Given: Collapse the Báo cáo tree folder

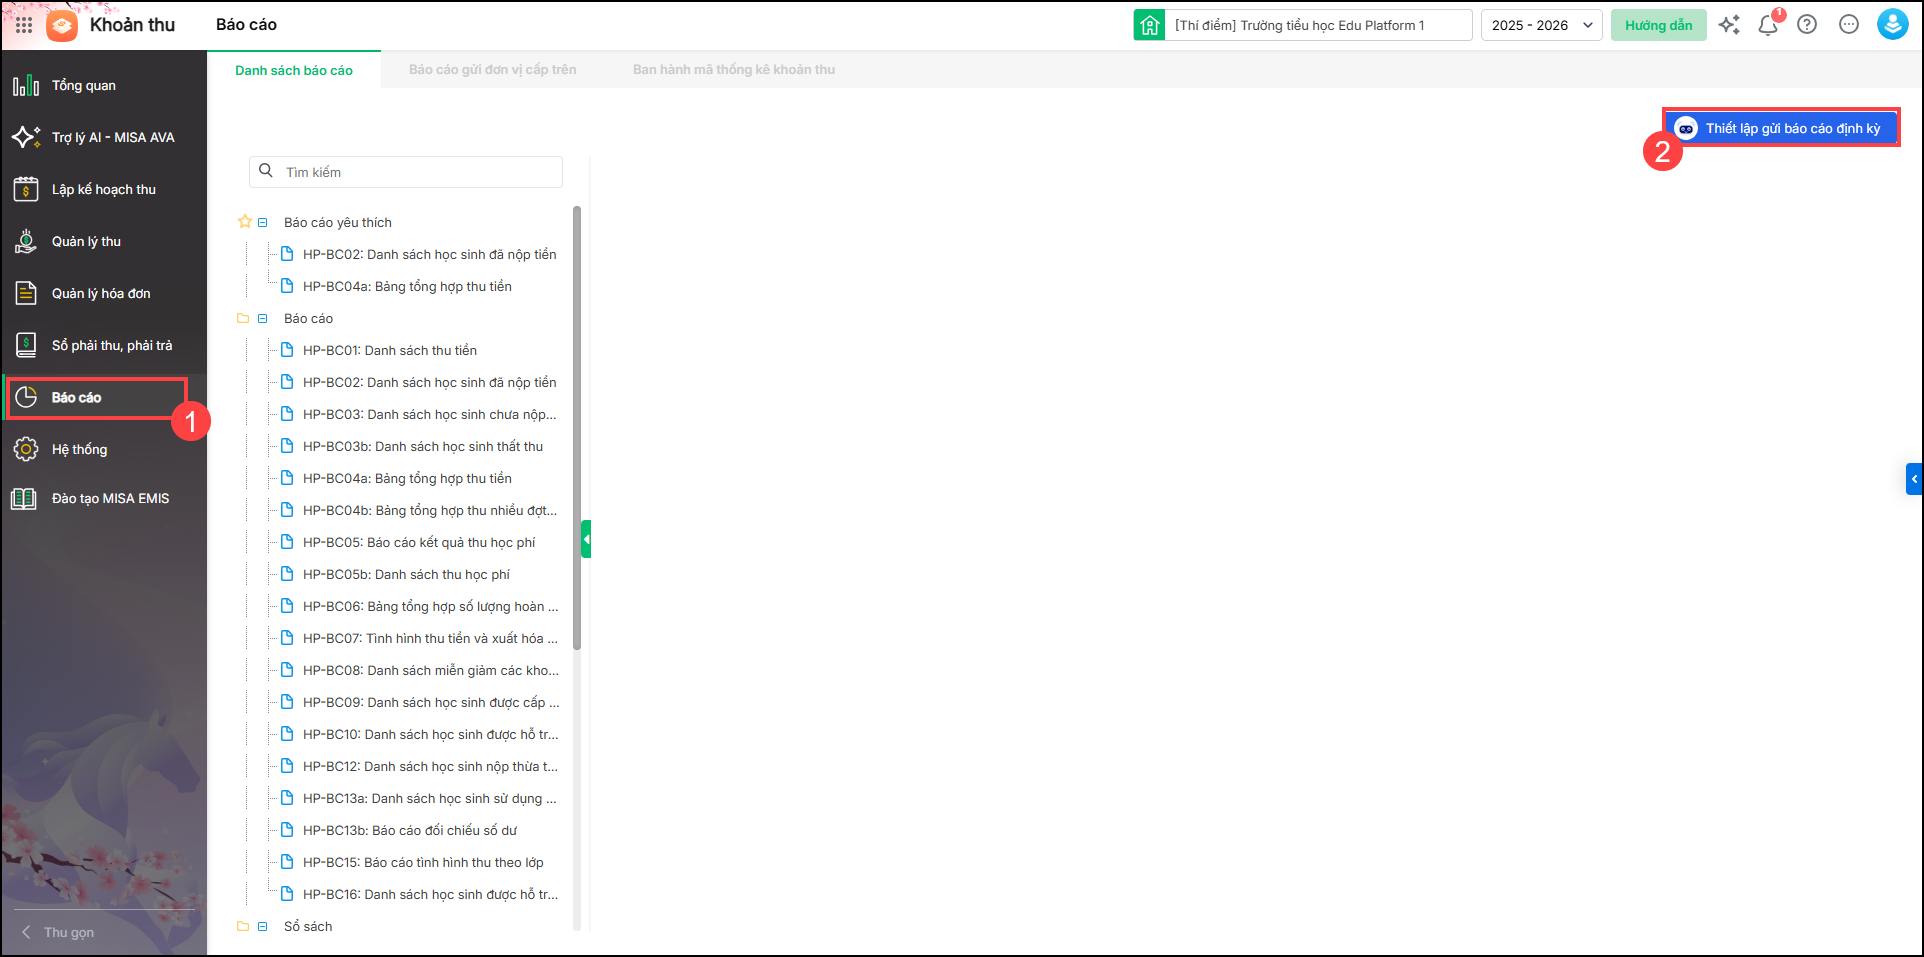Looking at the screenshot, I should pyautogui.click(x=263, y=319).
